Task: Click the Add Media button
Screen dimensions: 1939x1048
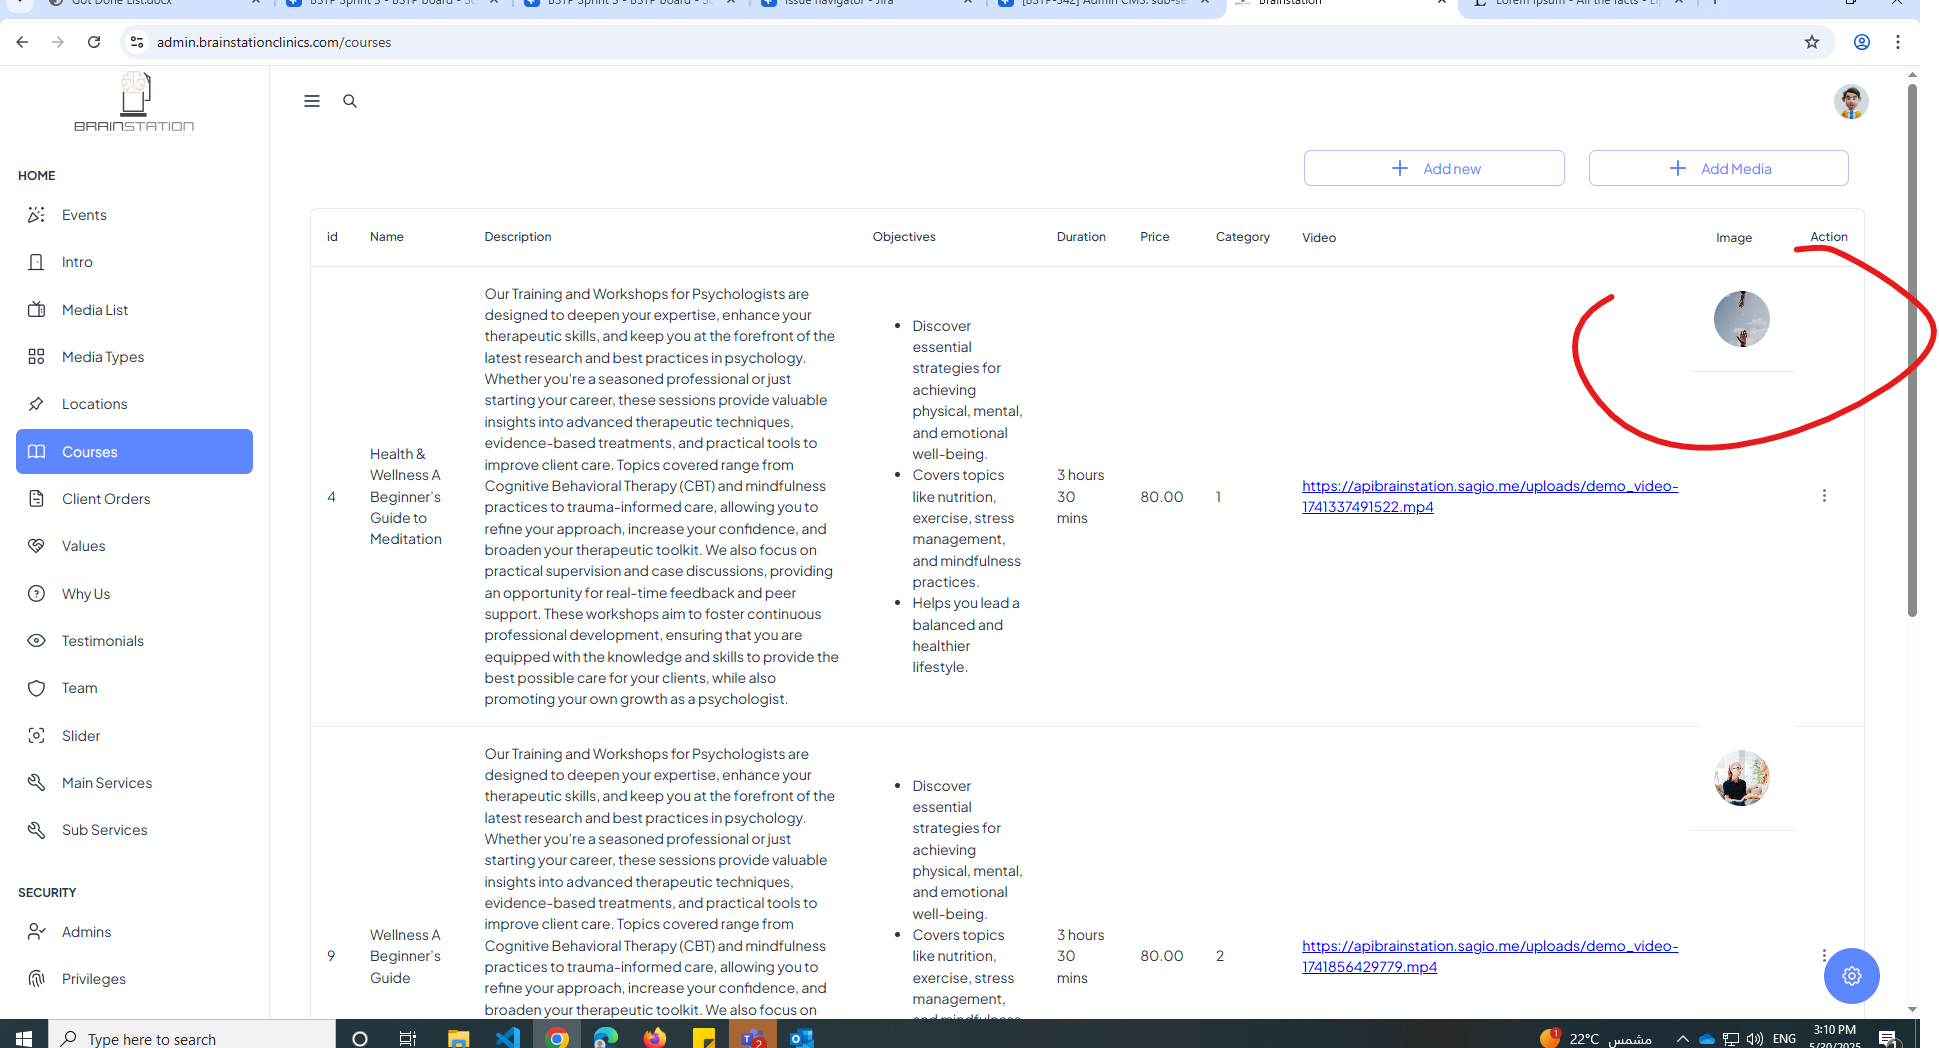Action: tap(1718, 168)
